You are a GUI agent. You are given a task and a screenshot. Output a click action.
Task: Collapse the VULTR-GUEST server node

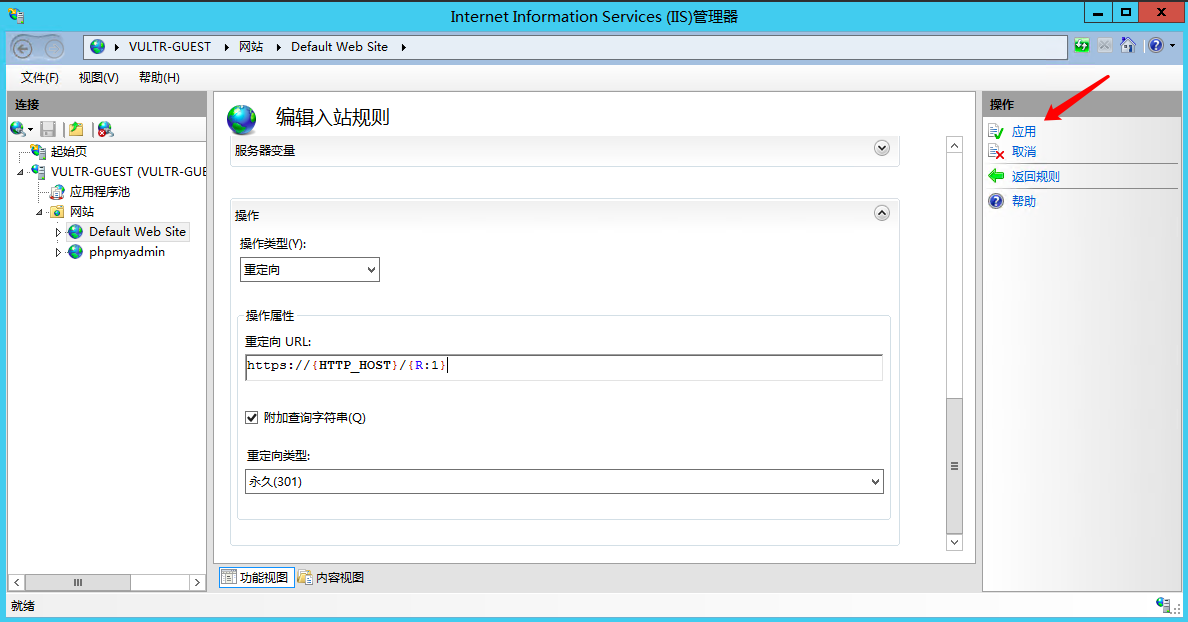20,172
